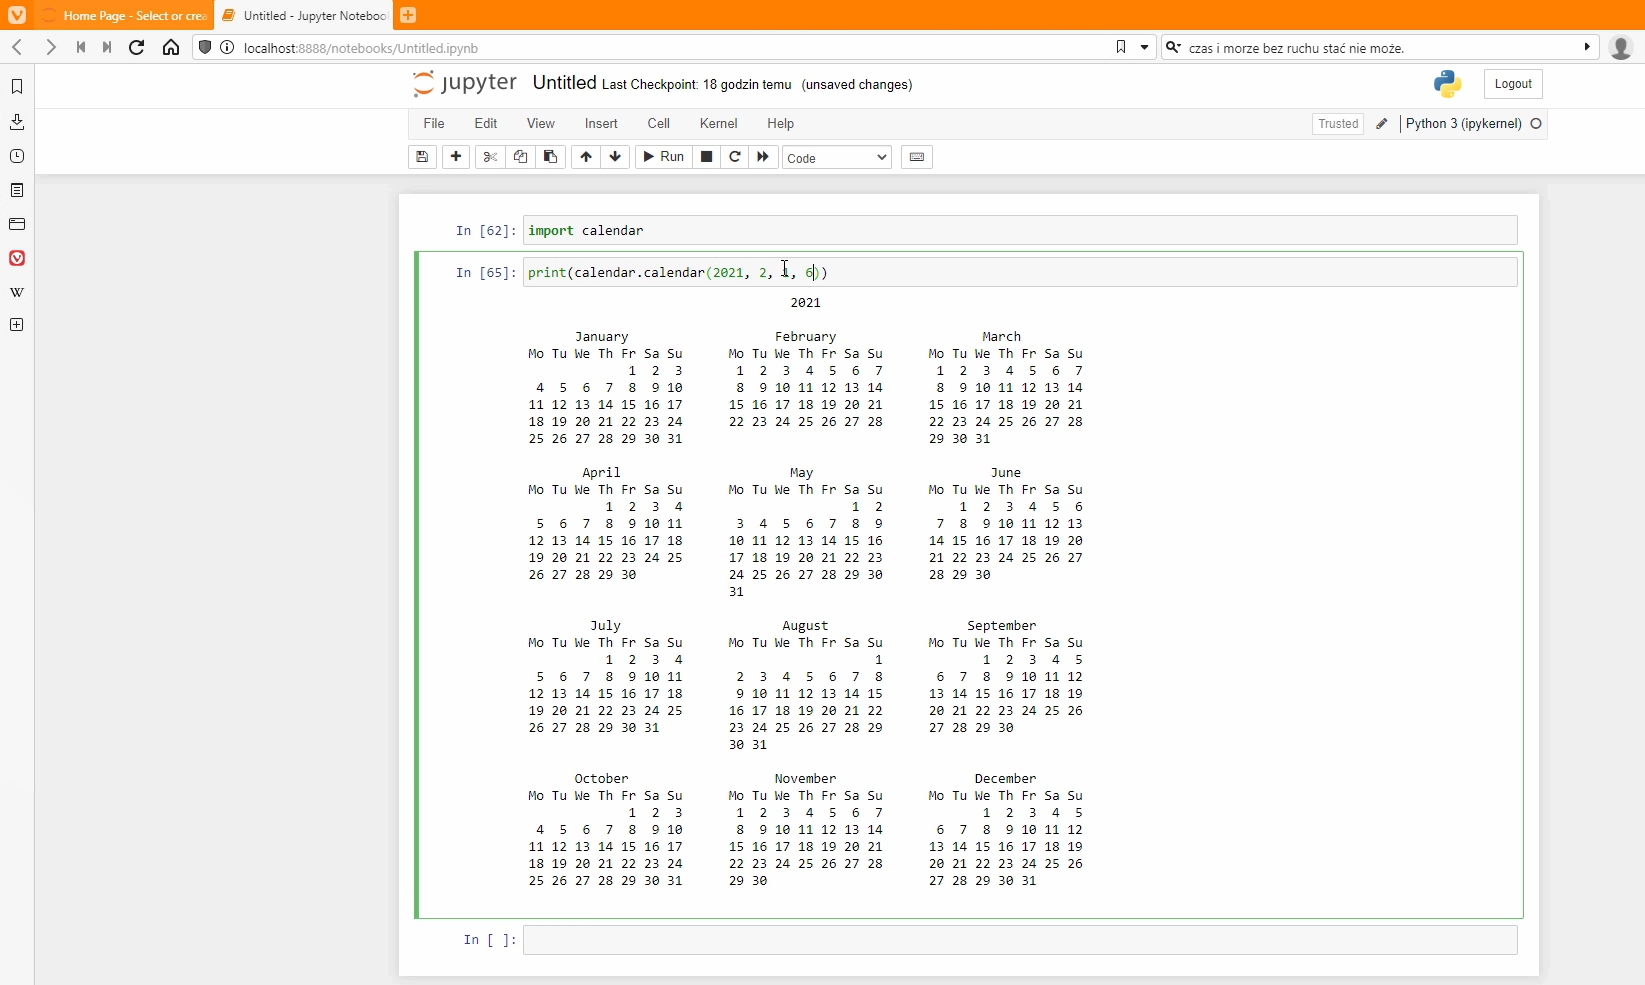The height and width of the screenshot is (985, 1645).
Task: Open the cell type Code dropdown
Action: click(836, 158)
